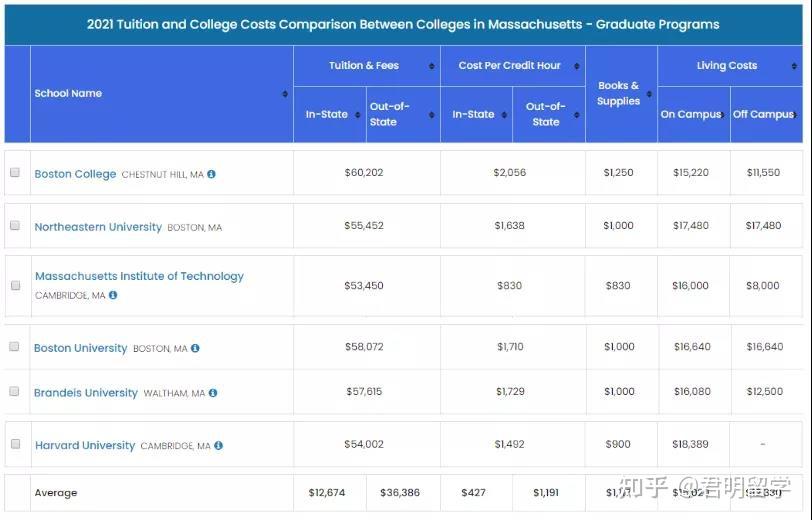Select MIT on-campus living cost $16,000
The height and width of the screenshot is (520, 812).
click(x=690, y=285)
